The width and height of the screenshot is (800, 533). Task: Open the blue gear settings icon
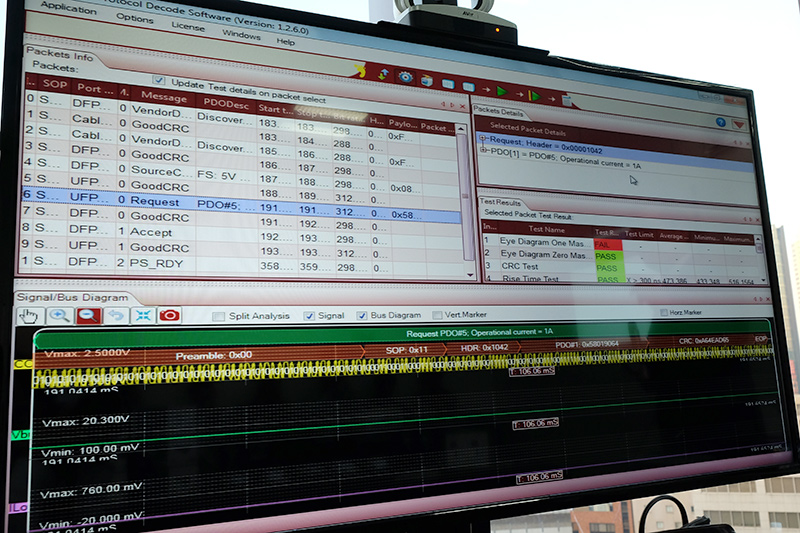tap(406, 77)
